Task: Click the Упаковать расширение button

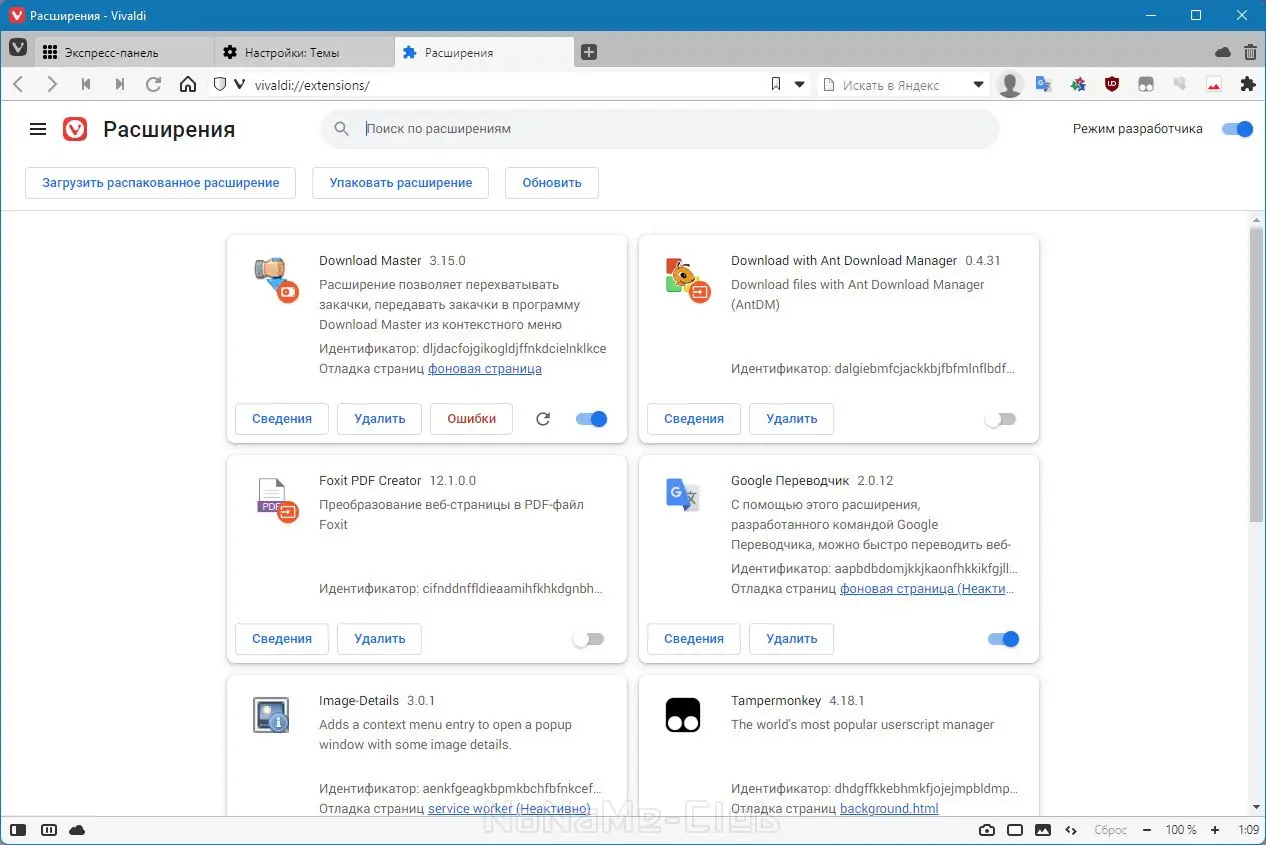Action: [401, 183]
